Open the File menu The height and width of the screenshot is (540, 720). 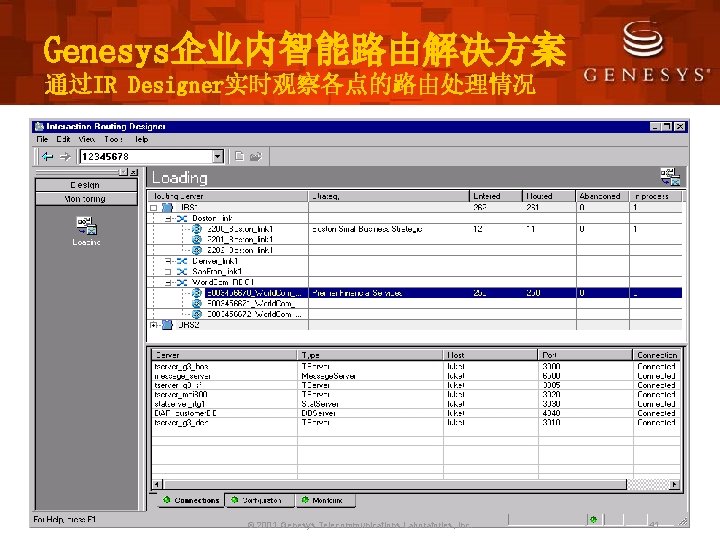[42, 139]
